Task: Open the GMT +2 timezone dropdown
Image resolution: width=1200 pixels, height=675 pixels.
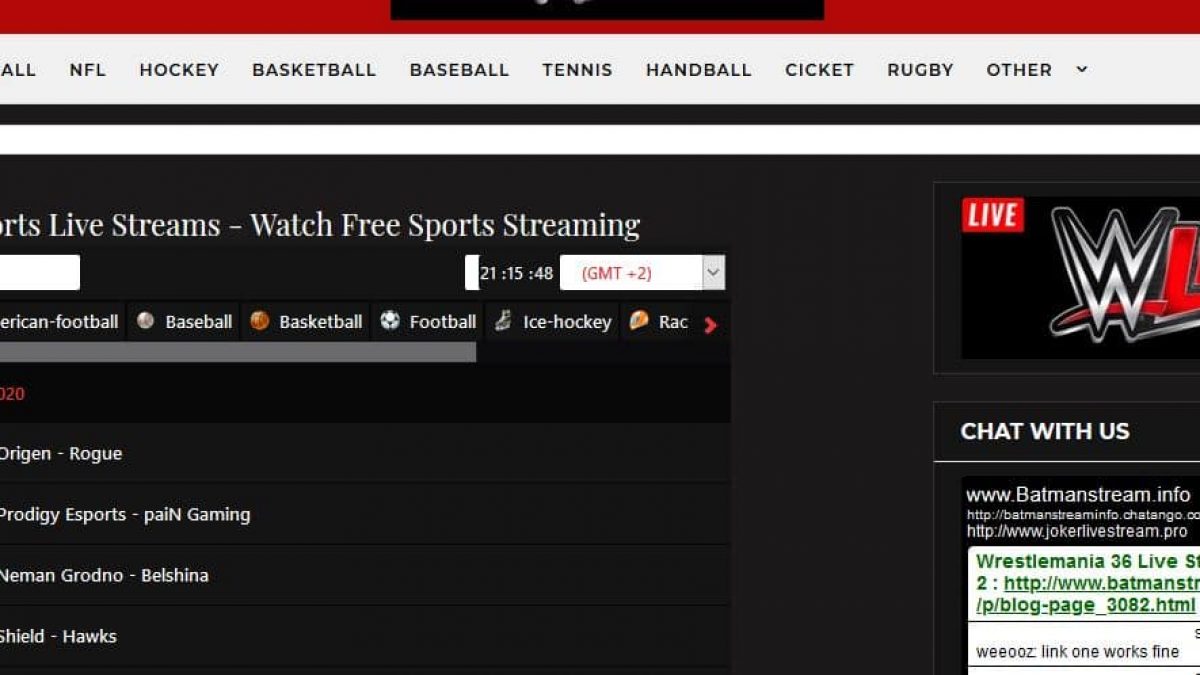Action: pos(641,273)
